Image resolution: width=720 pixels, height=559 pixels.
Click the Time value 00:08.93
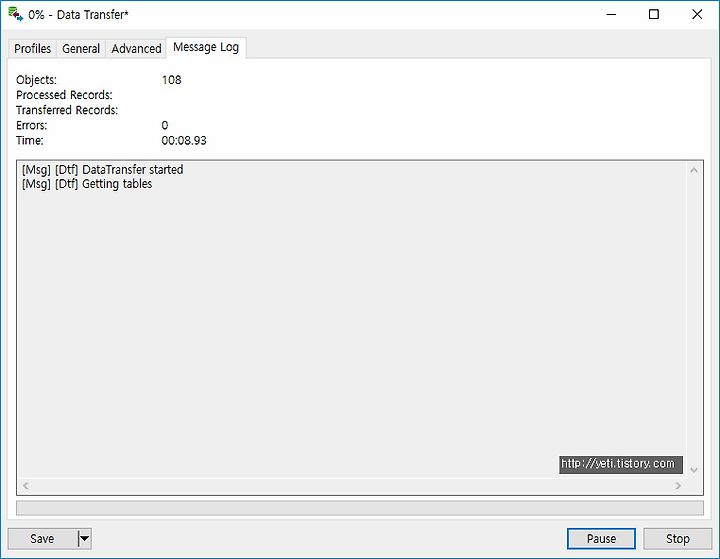184,141
